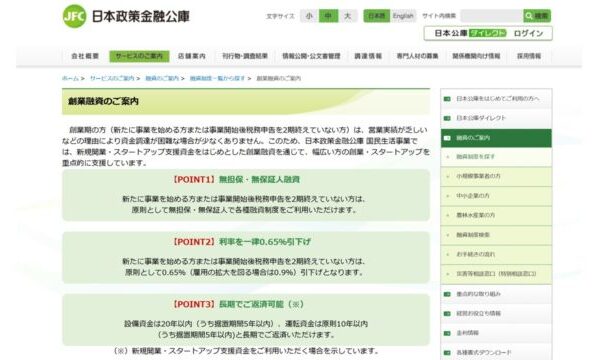The height and width of the screenshot is (360, 597).
Task: Click the current breadcrumb text 創業融資のご案内
Action: [278, 78]
